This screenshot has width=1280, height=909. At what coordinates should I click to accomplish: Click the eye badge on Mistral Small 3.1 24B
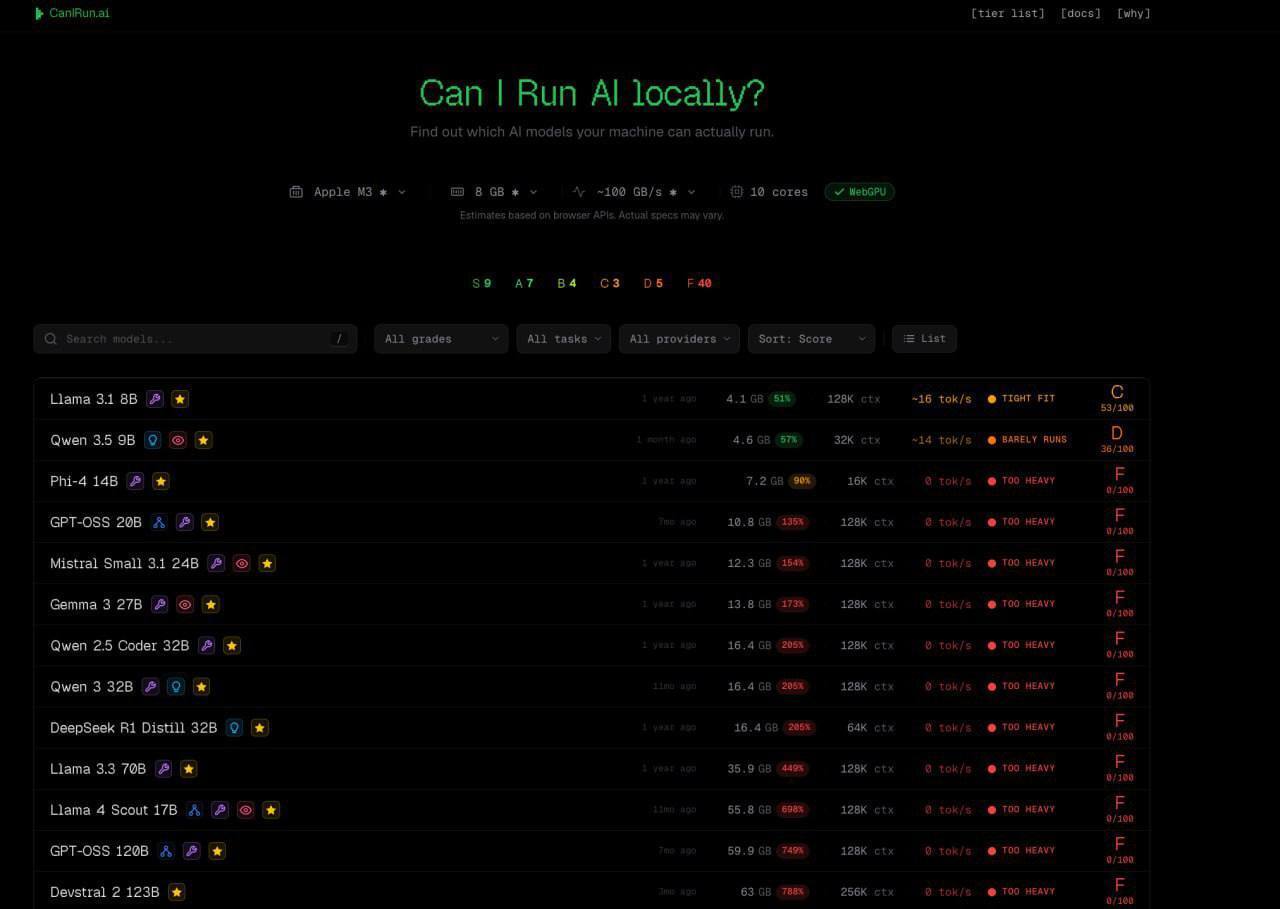pyautogui.click(x=241, y=563)
